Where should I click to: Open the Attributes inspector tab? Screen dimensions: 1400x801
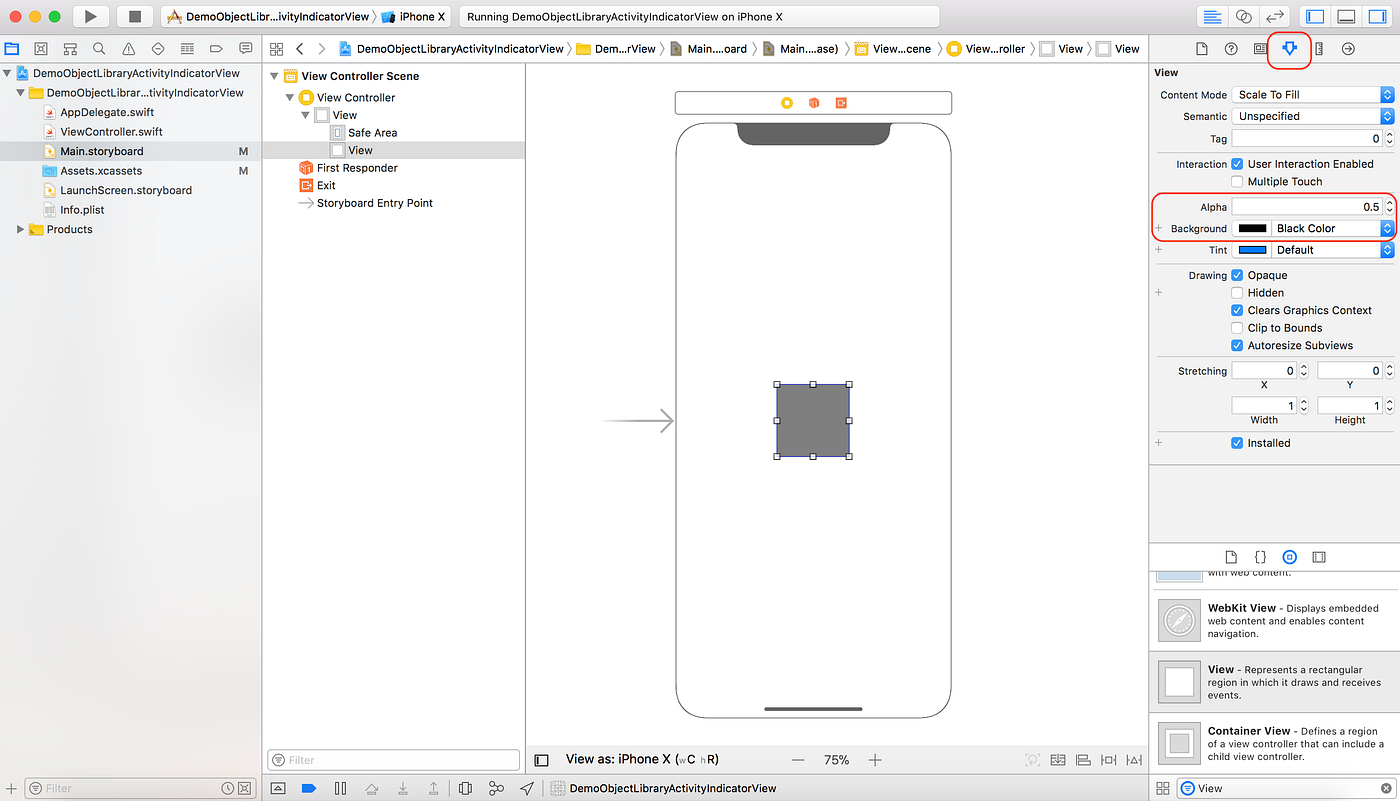pos(1290,49)
